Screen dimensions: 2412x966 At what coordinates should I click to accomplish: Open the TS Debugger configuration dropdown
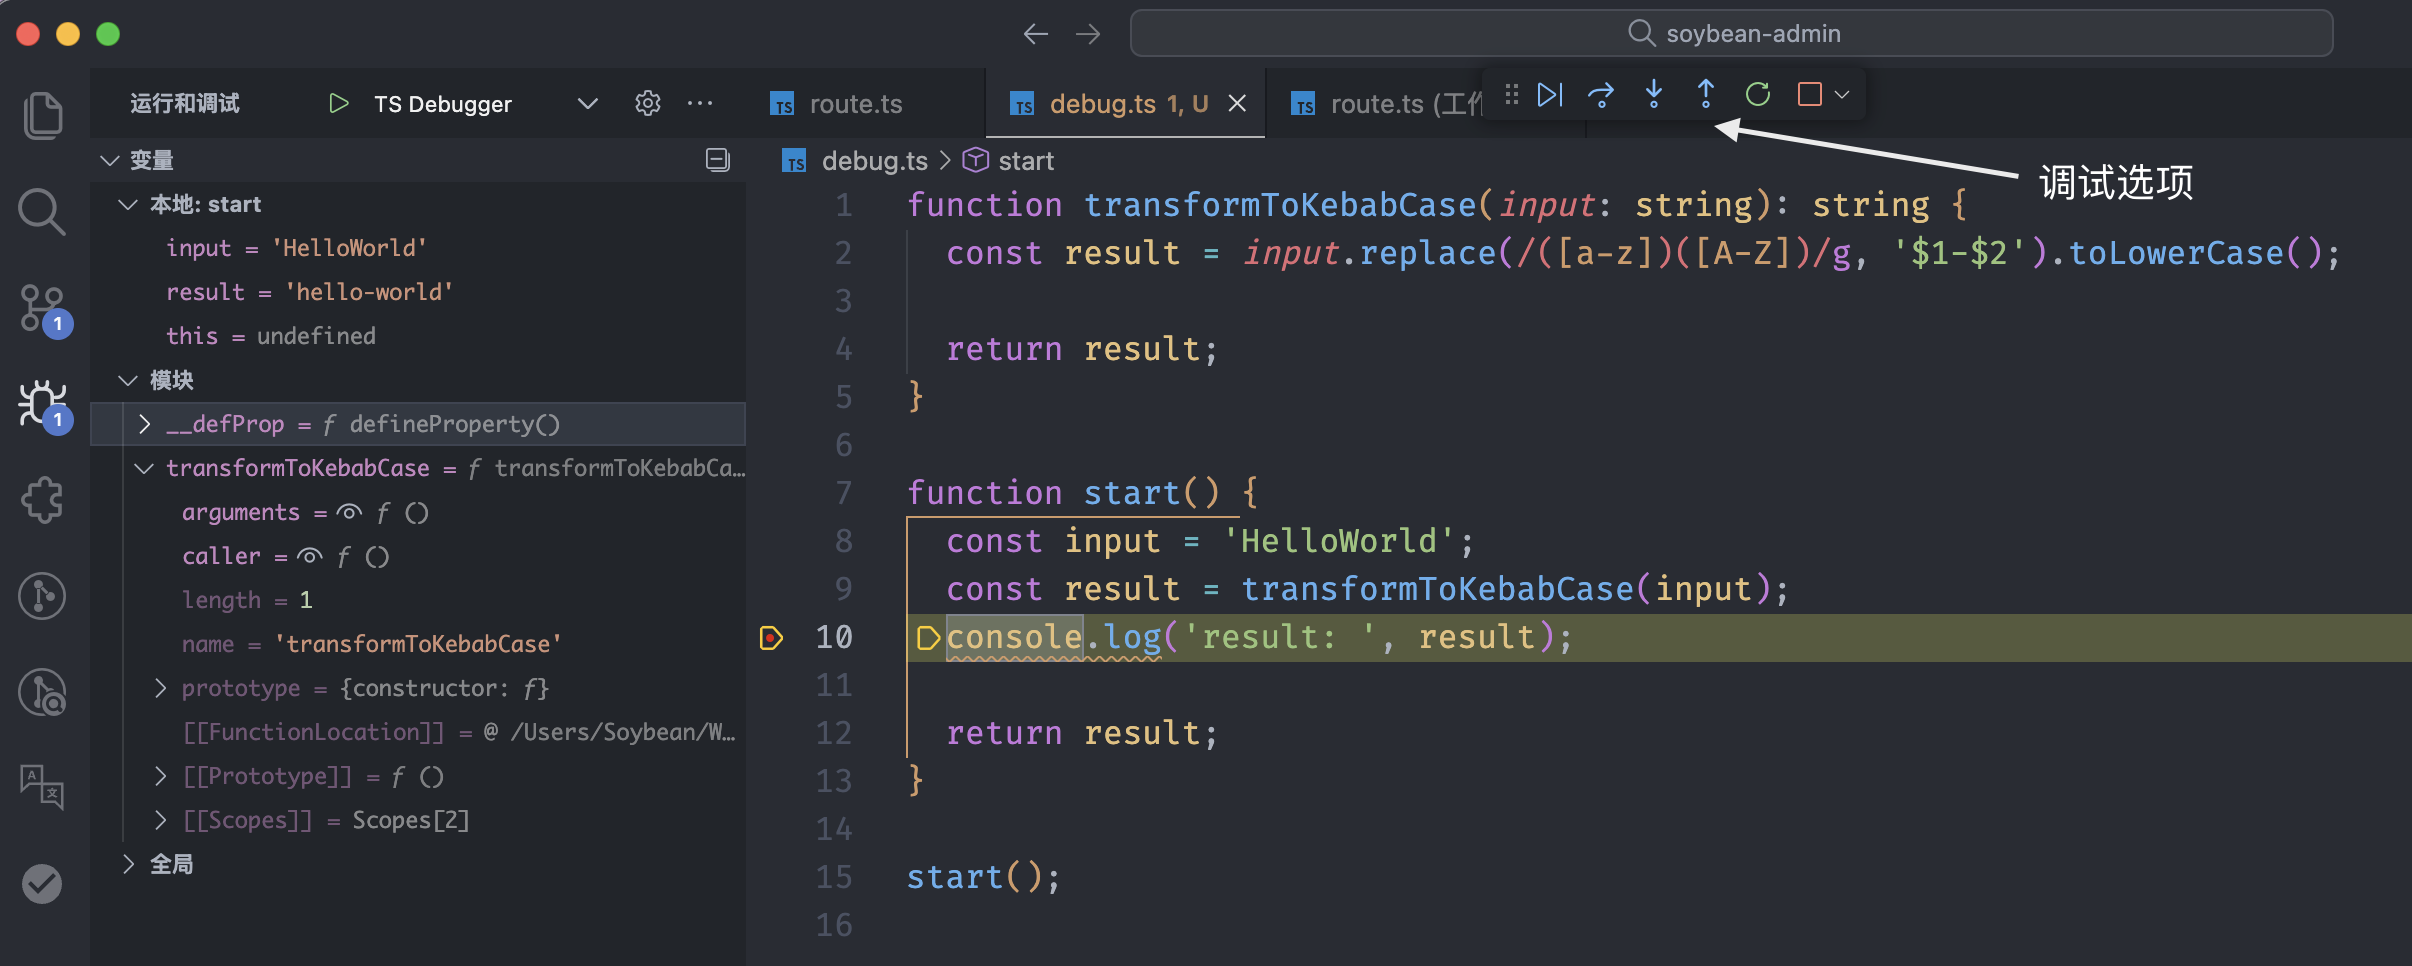588,104
